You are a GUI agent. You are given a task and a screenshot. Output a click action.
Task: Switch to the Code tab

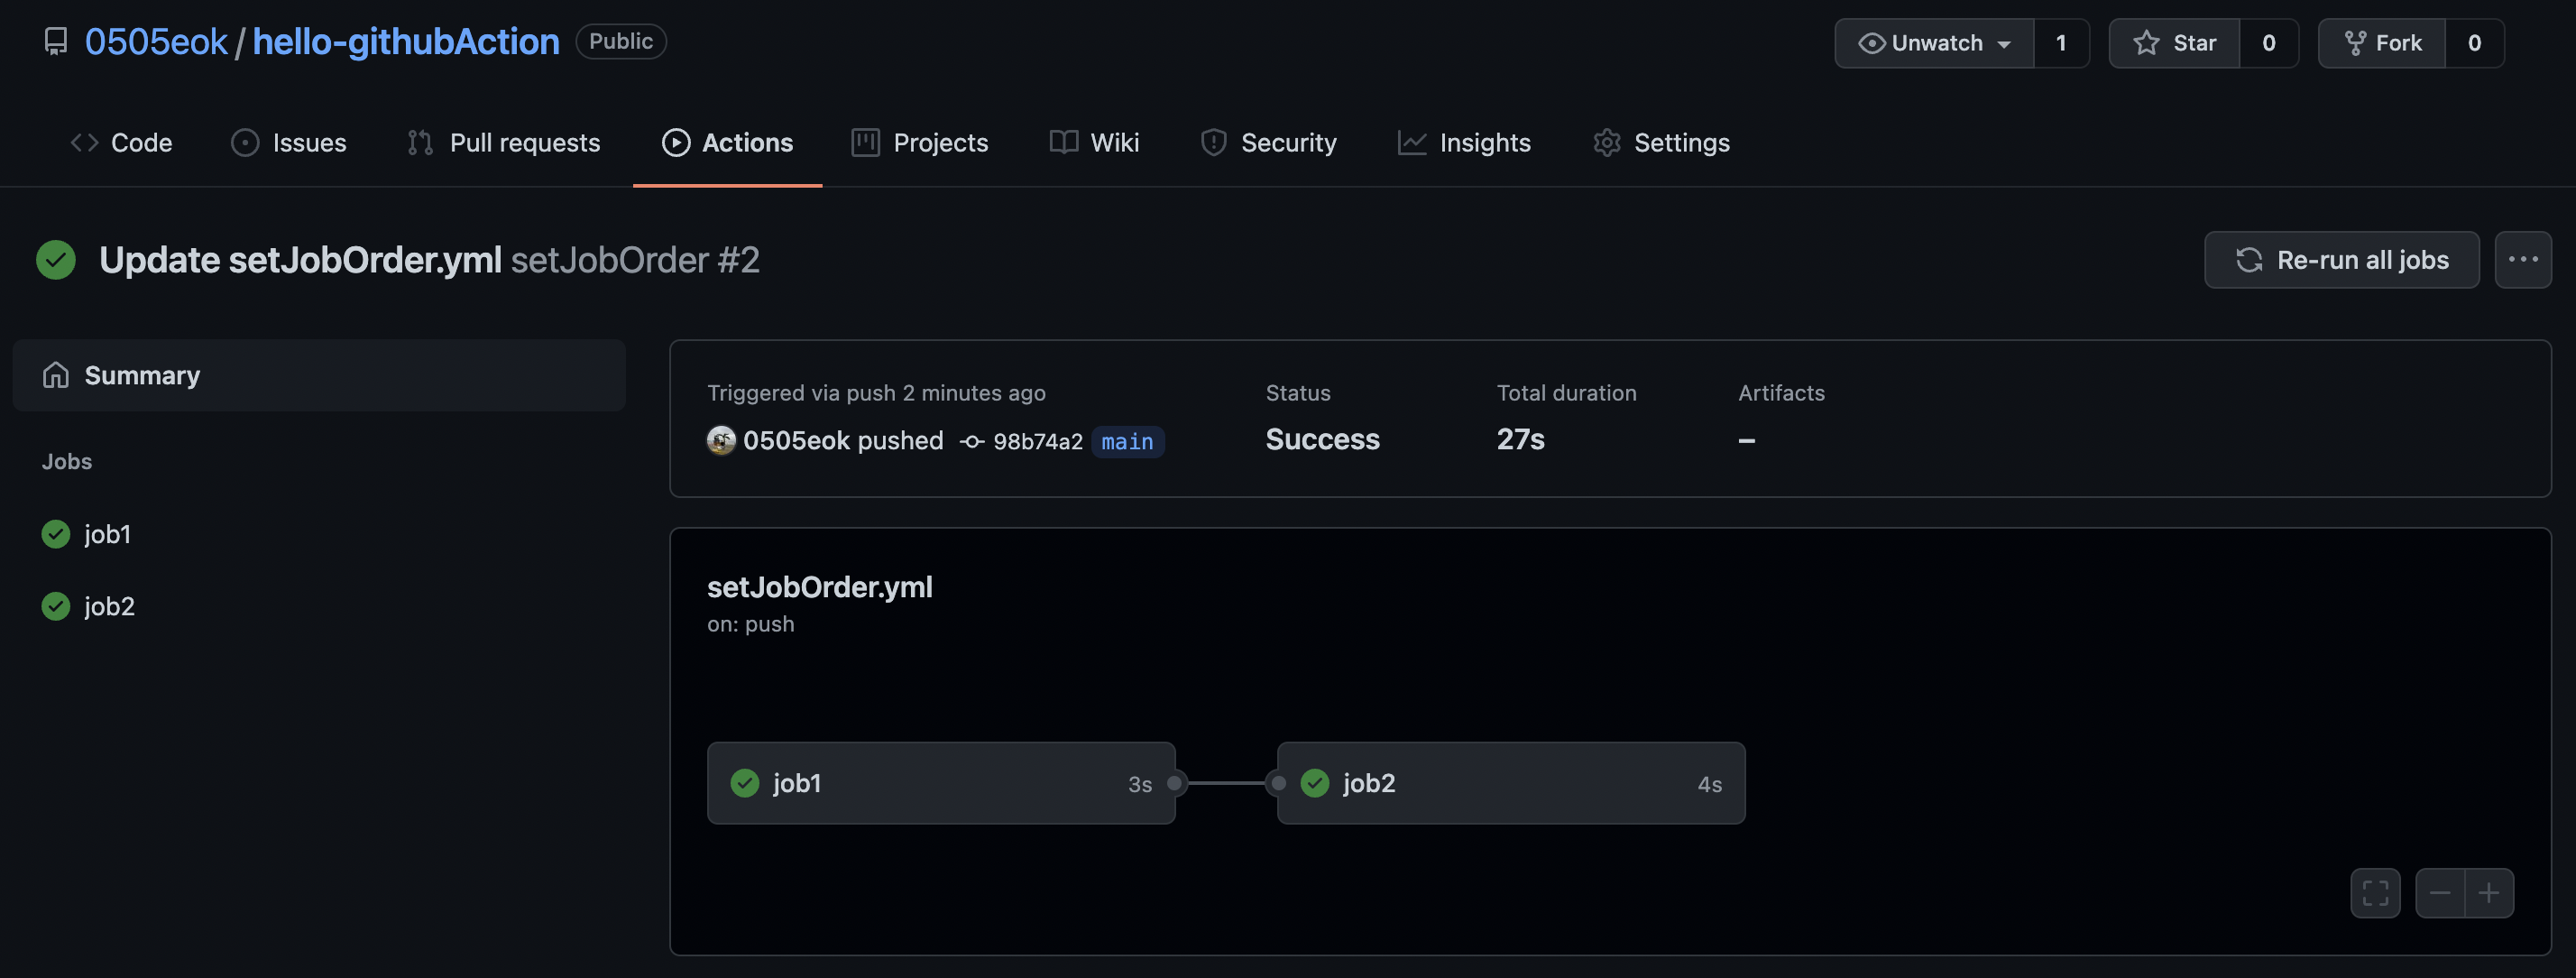pyautogui.click(x=121, y=143)
